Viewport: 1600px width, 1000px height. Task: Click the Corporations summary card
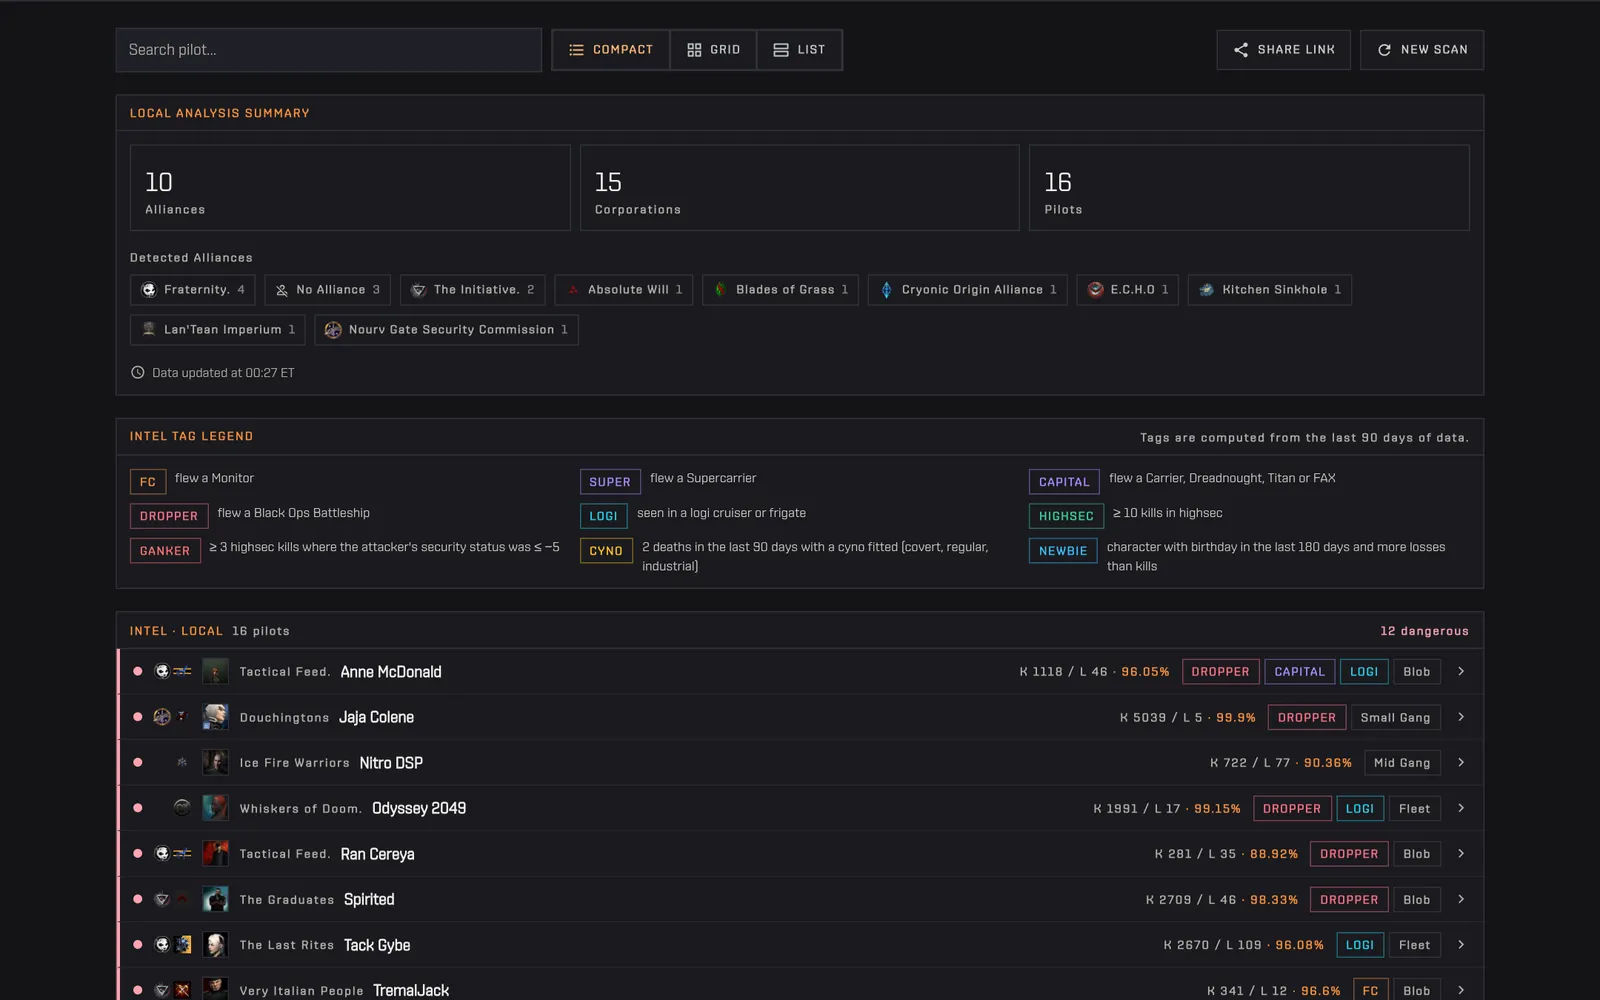coord(800,188)
